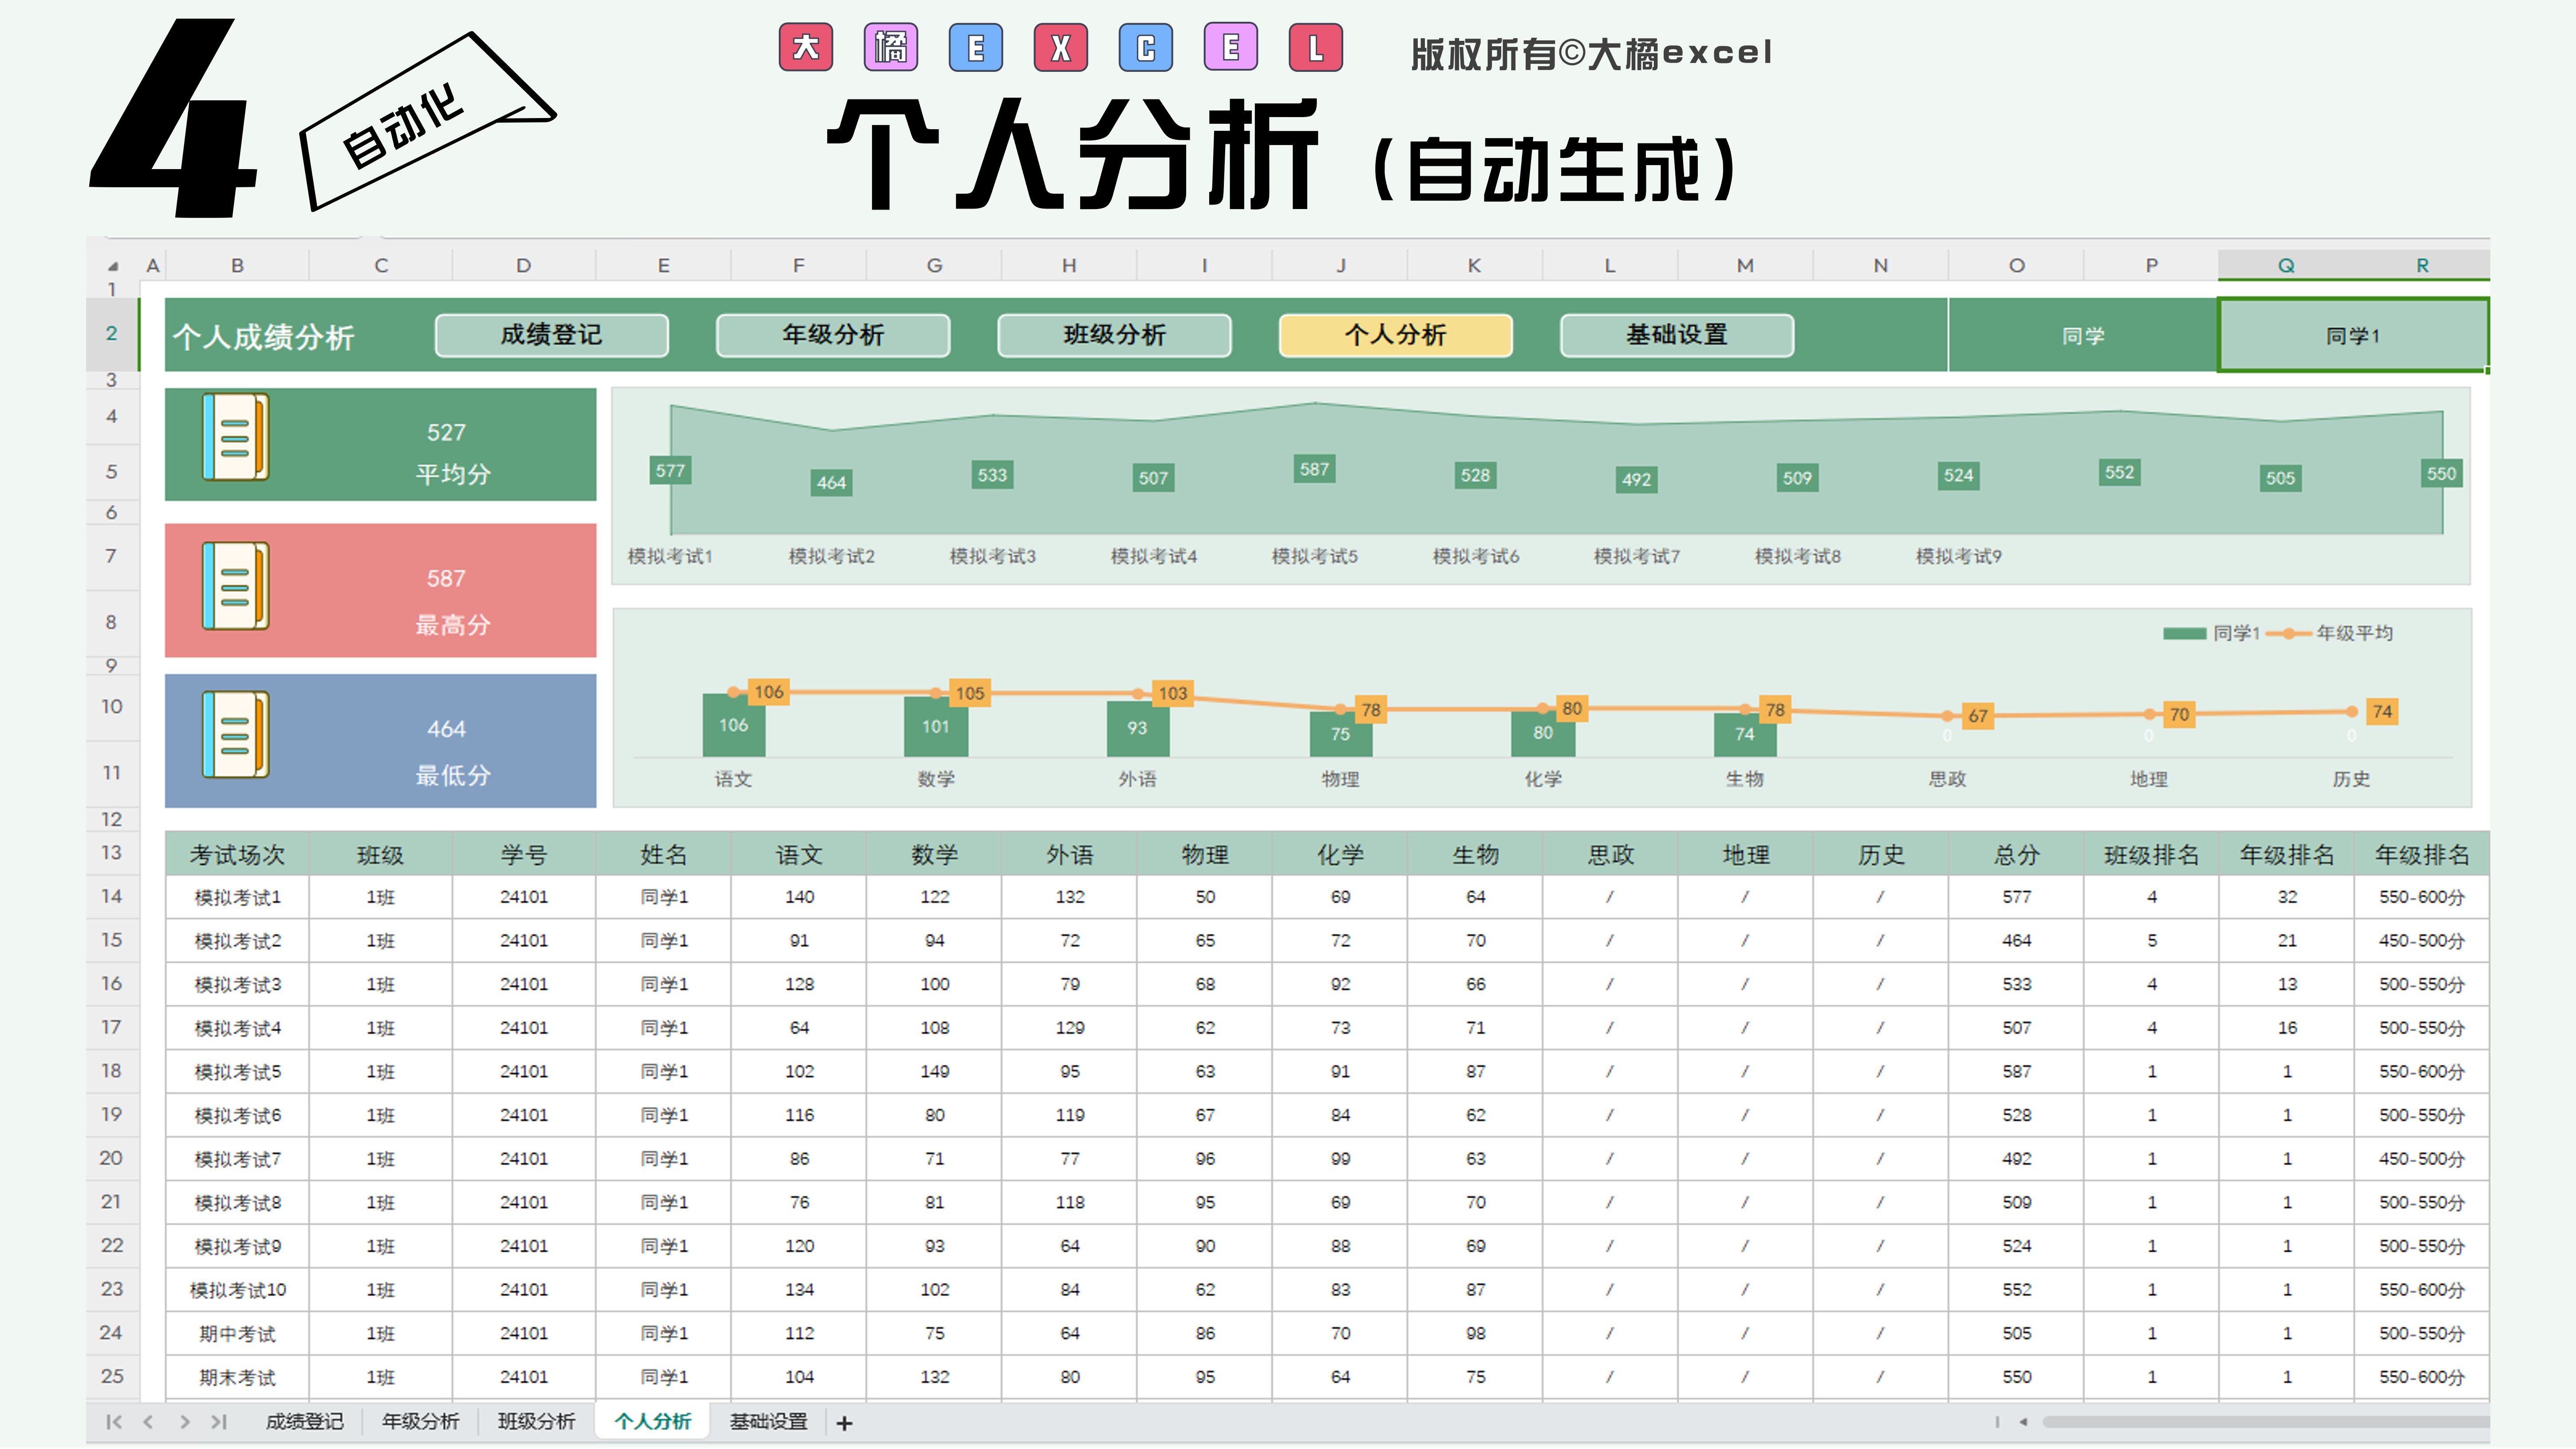Jump to first sheet with navigation arrow
Viewport: 2576px width, 1449px height.
tap(113, 1422)
